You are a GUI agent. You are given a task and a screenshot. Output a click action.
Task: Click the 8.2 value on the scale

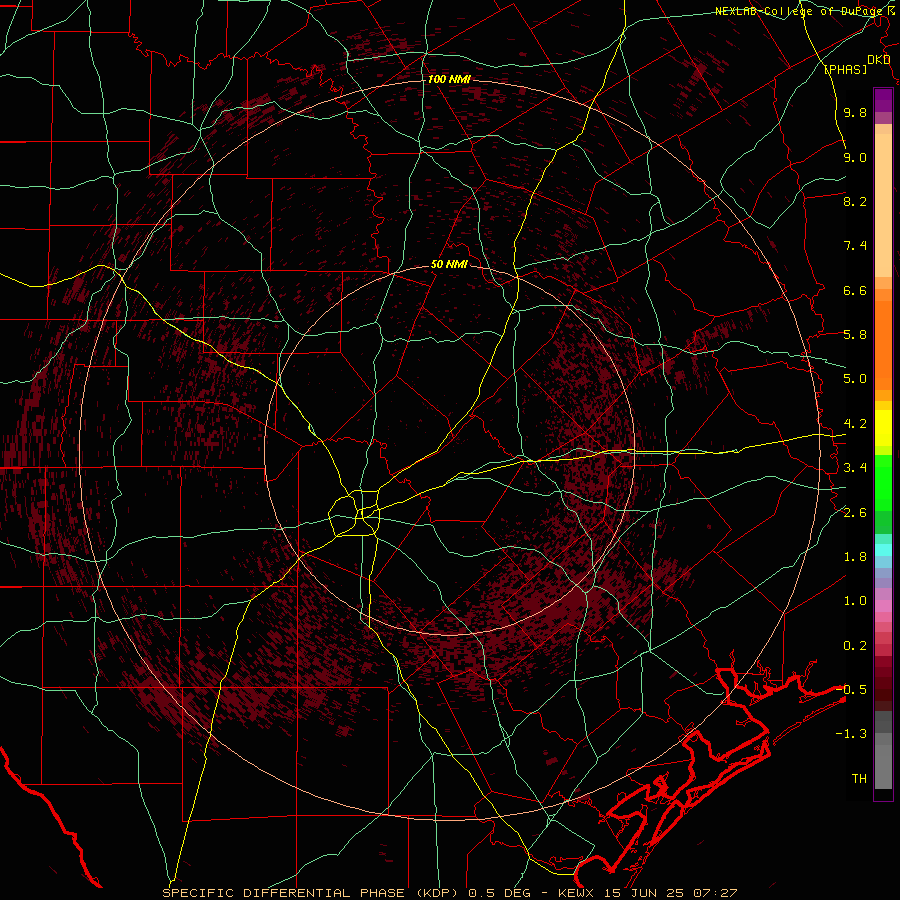click(855, 201)
